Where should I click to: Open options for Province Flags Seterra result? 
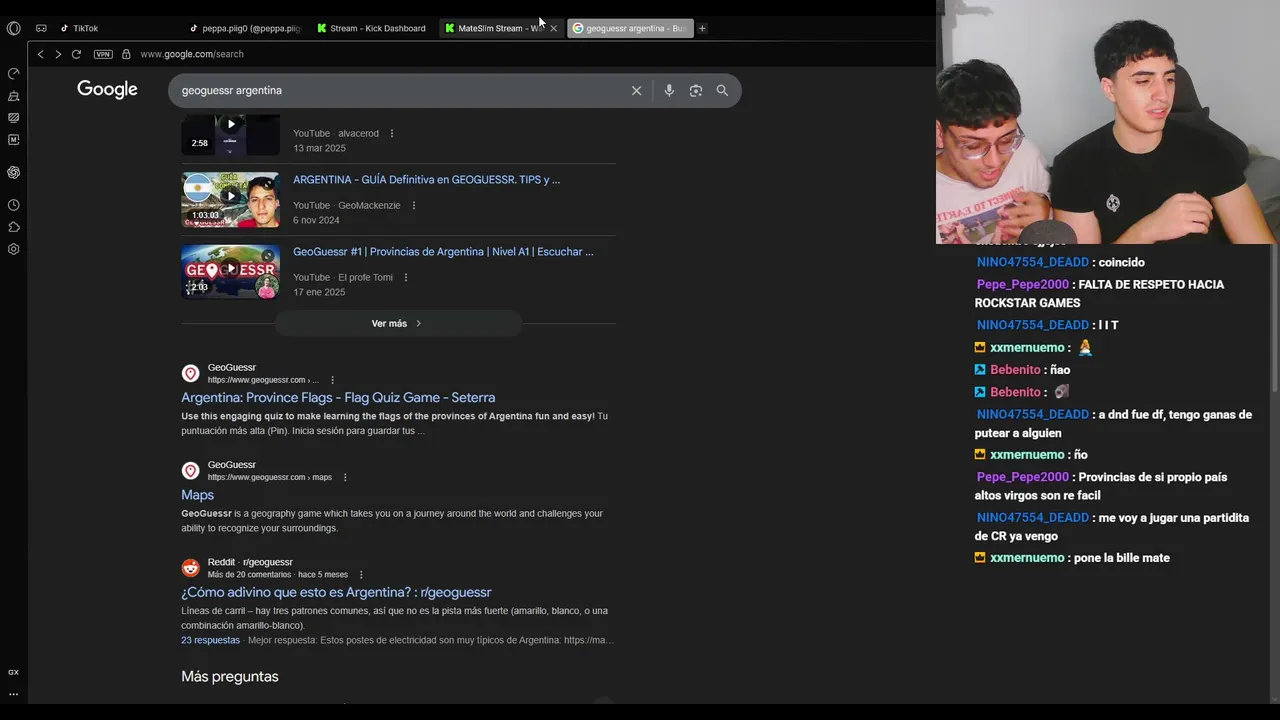click(x=332, y=380)
